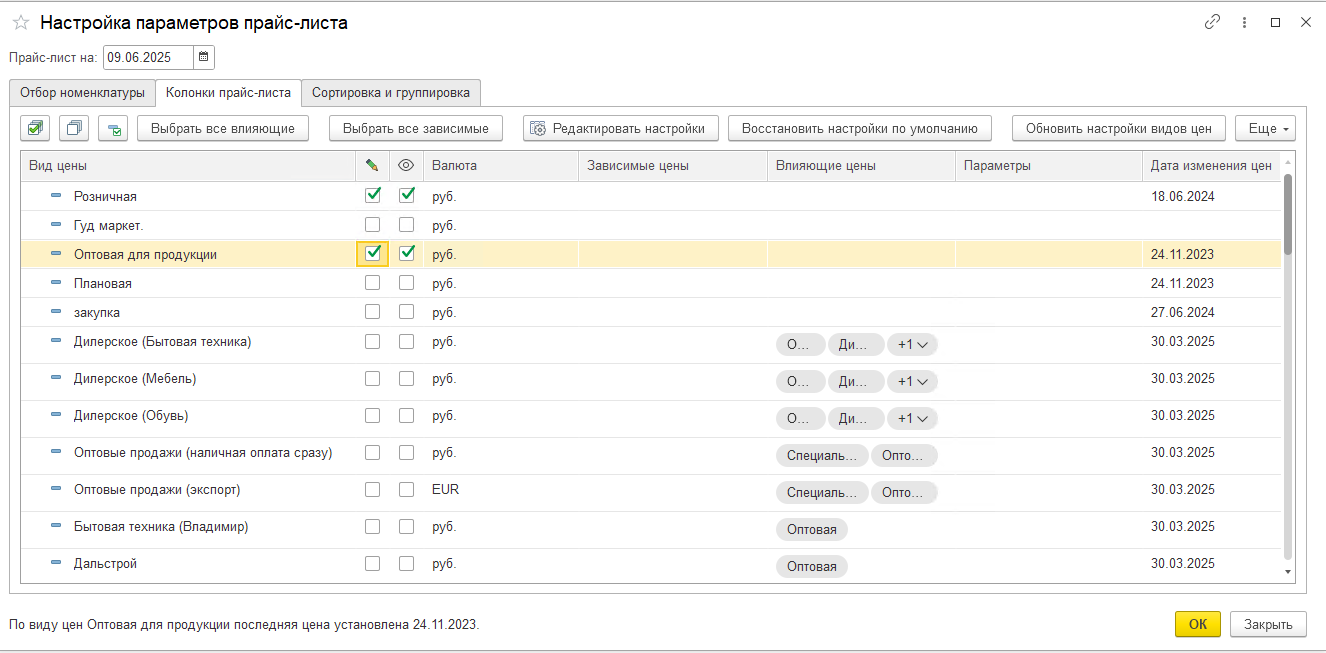Viewport: 1326px width, 653px height.
Task: Click the eye visibility column header
Action: coord(406,166)
